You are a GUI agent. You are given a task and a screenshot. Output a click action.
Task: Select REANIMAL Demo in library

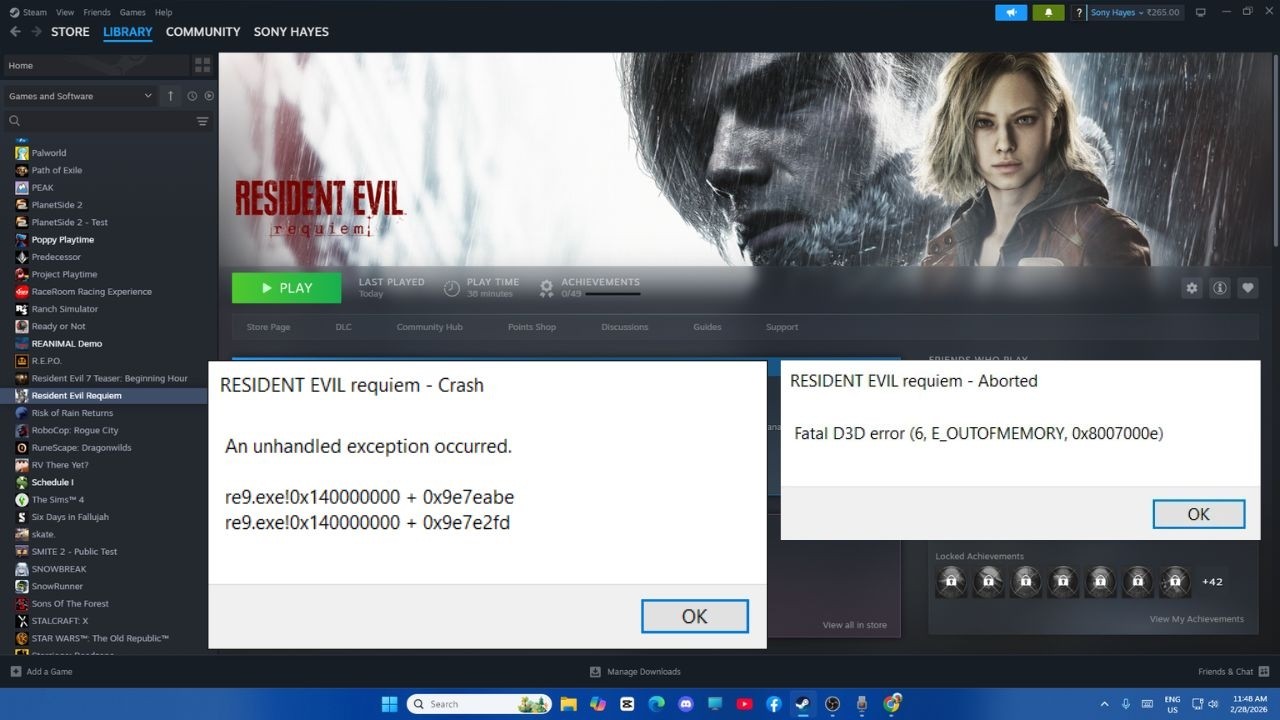pyautogui.click(x=66, y=344)
